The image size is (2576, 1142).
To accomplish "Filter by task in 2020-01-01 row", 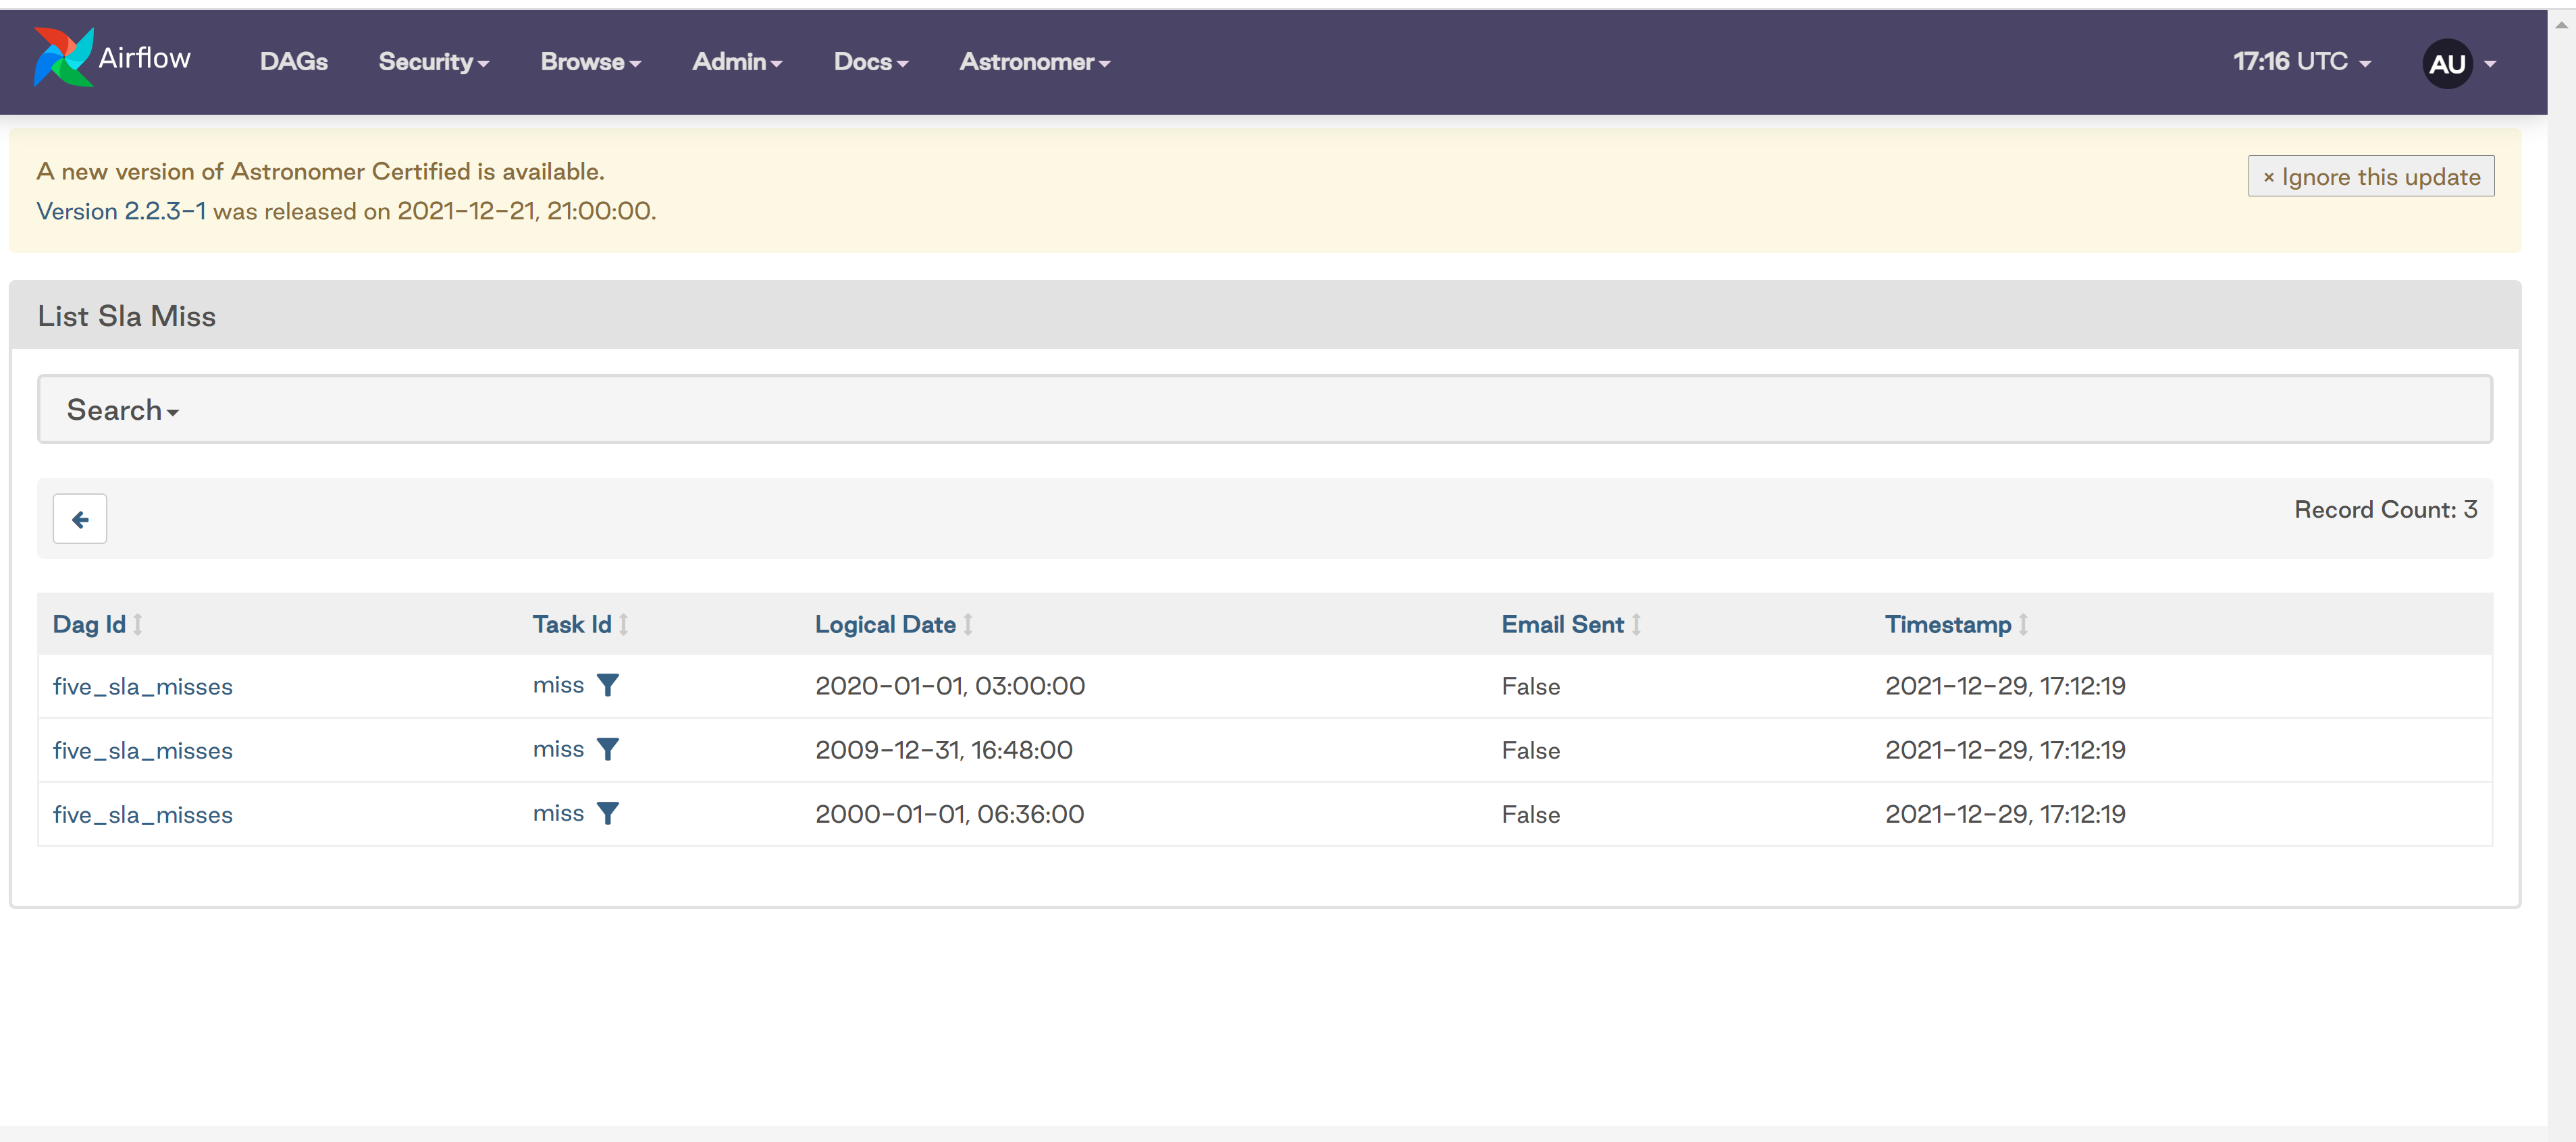I will (607, 685).
